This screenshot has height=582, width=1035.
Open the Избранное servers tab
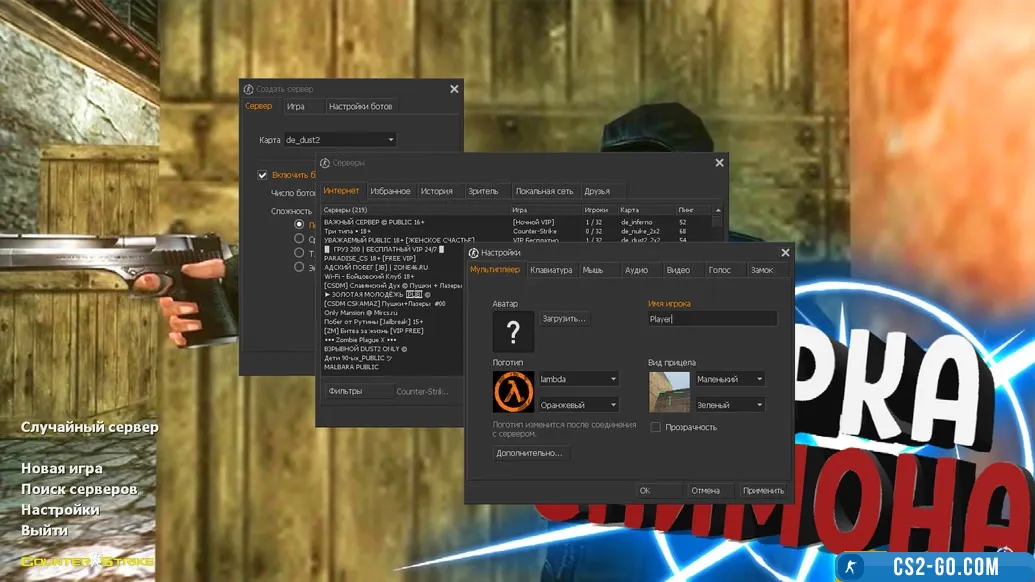pyautogui.click(x=390, y=191)
